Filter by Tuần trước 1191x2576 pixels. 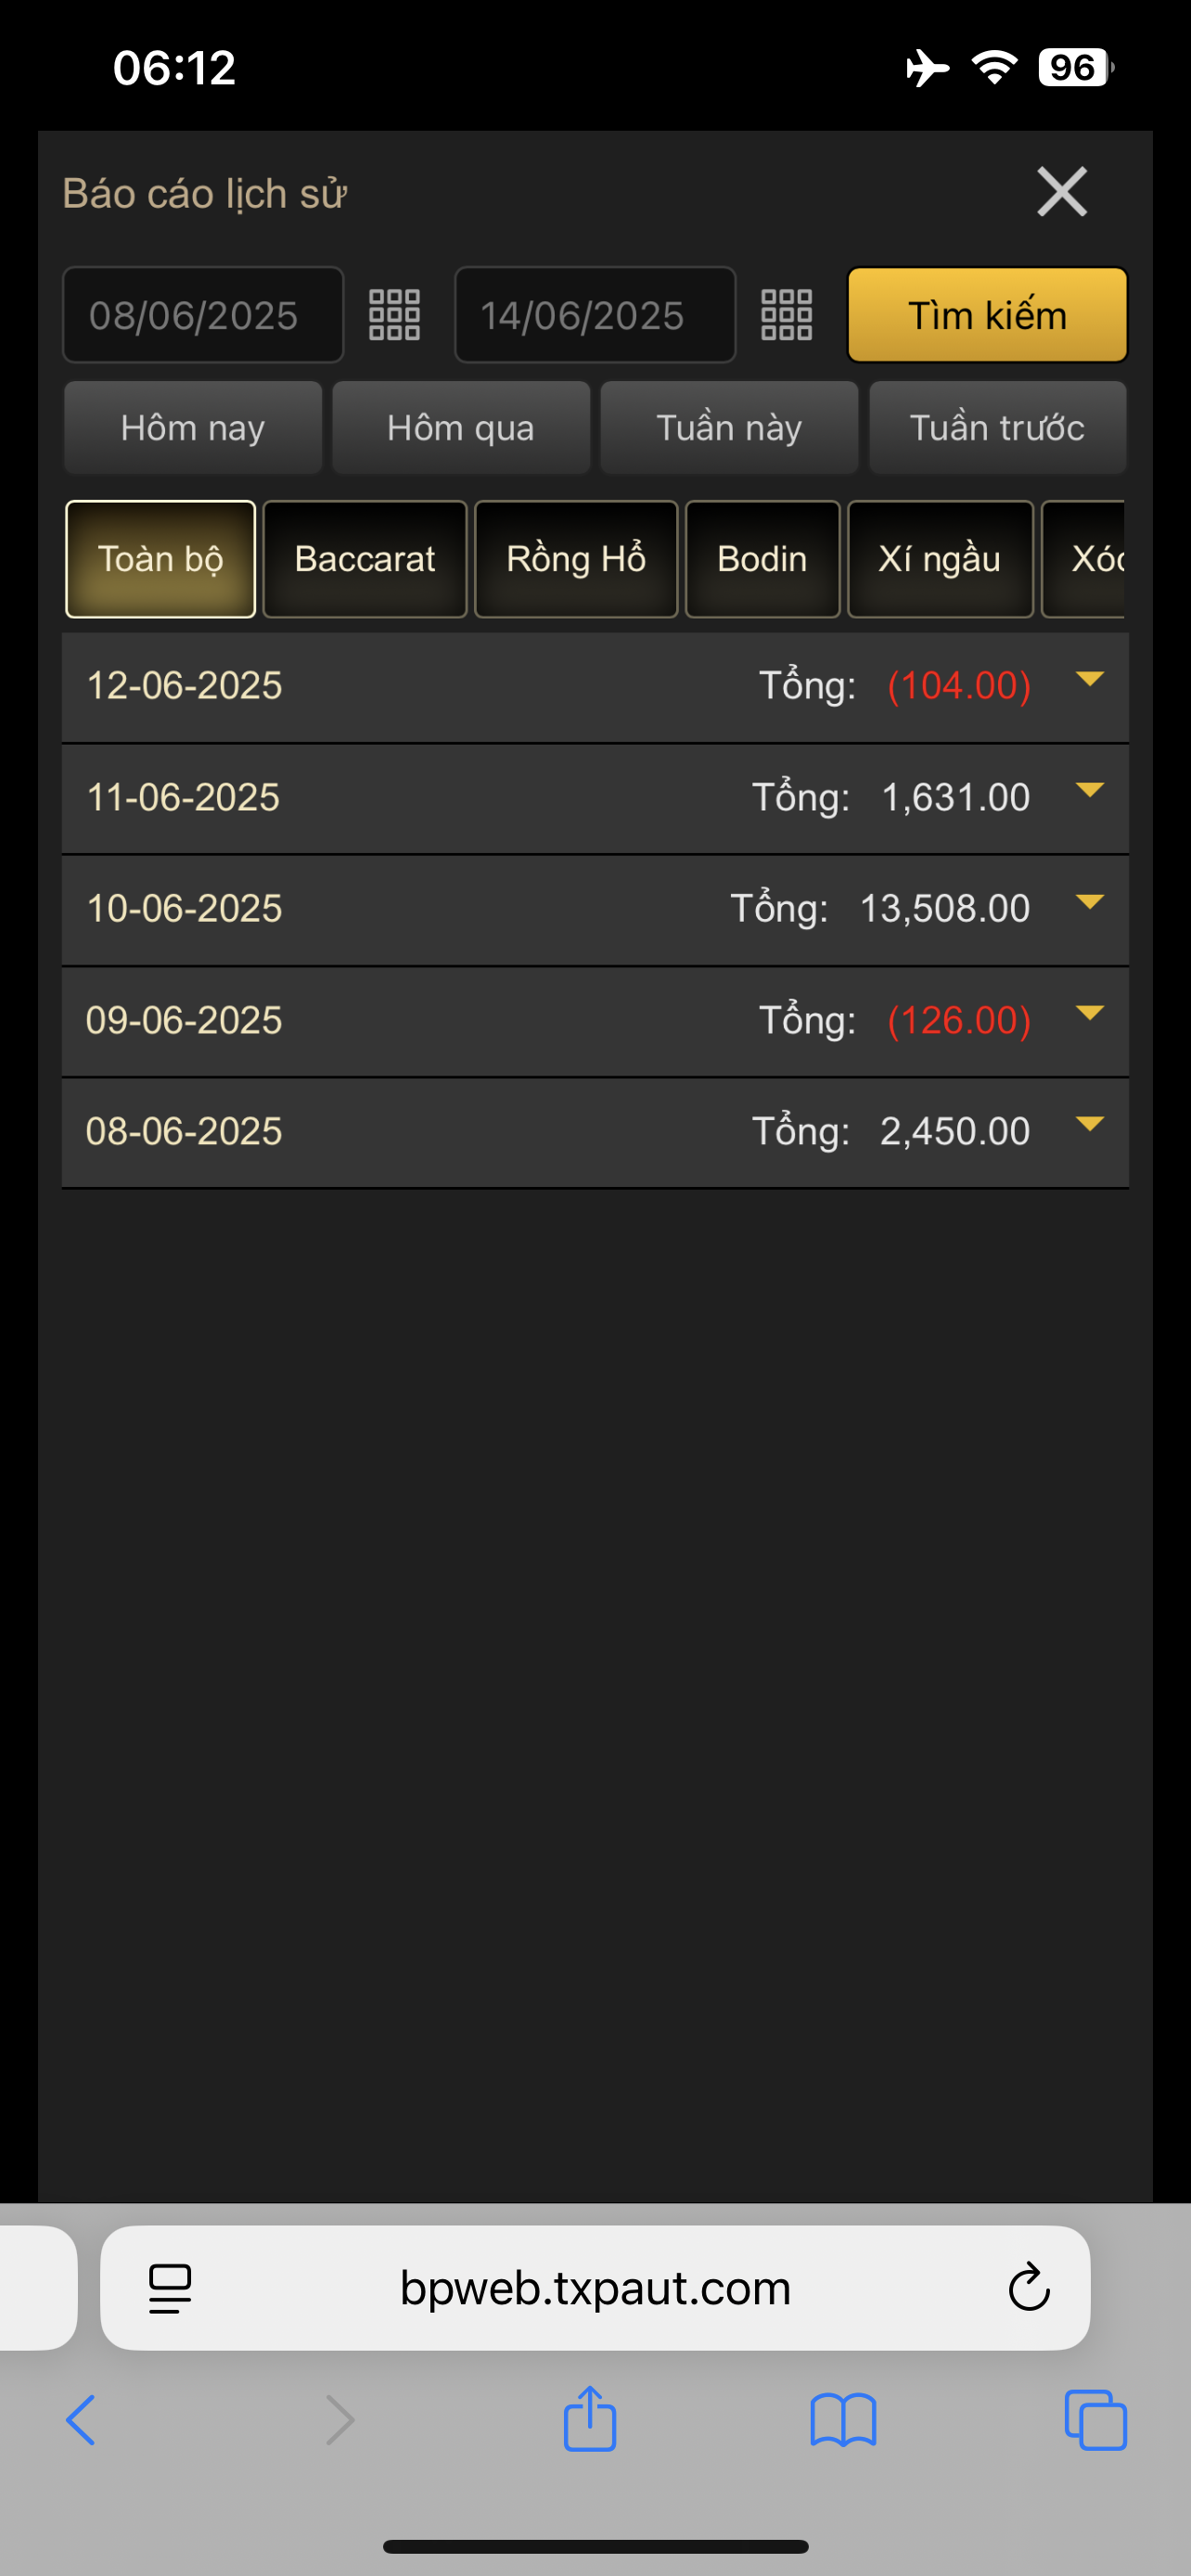pos(997,428)
